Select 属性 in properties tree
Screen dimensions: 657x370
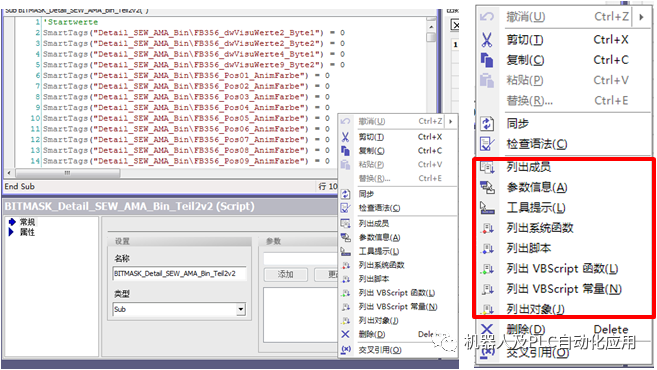tap(28, 232)
